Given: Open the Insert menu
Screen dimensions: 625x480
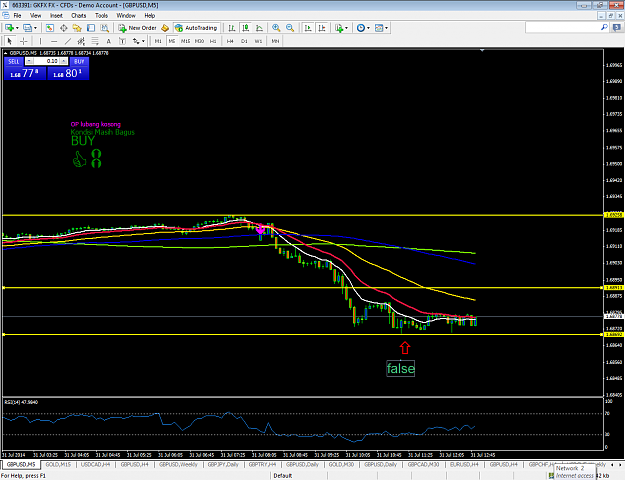Looking at the screenshot, I should coord(56,16).
